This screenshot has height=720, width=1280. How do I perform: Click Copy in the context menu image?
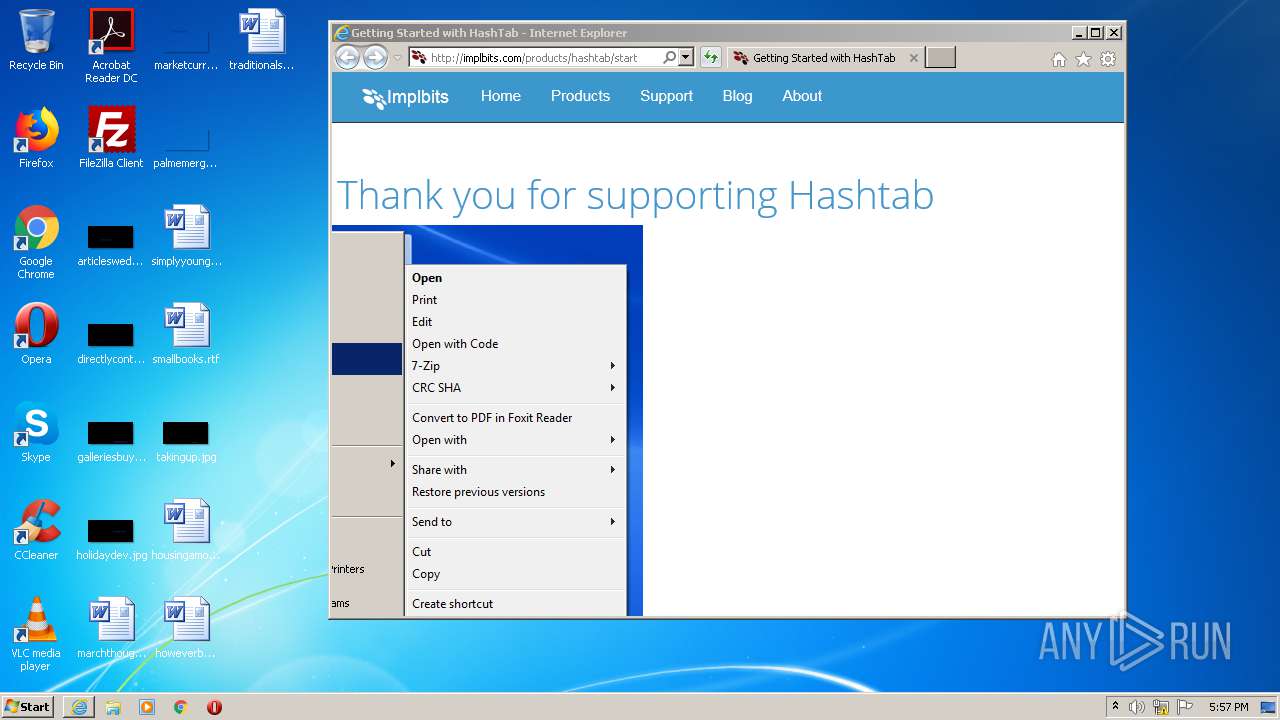[426, 574]
